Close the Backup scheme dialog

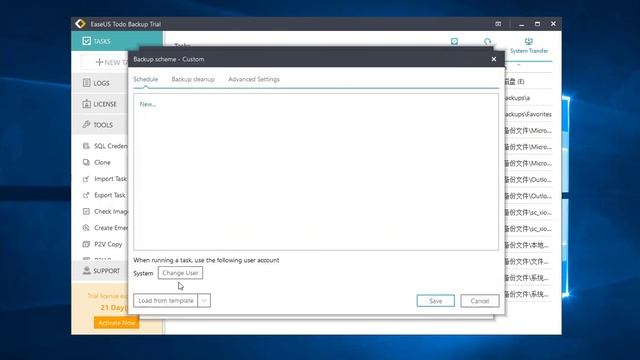point(494,59)
